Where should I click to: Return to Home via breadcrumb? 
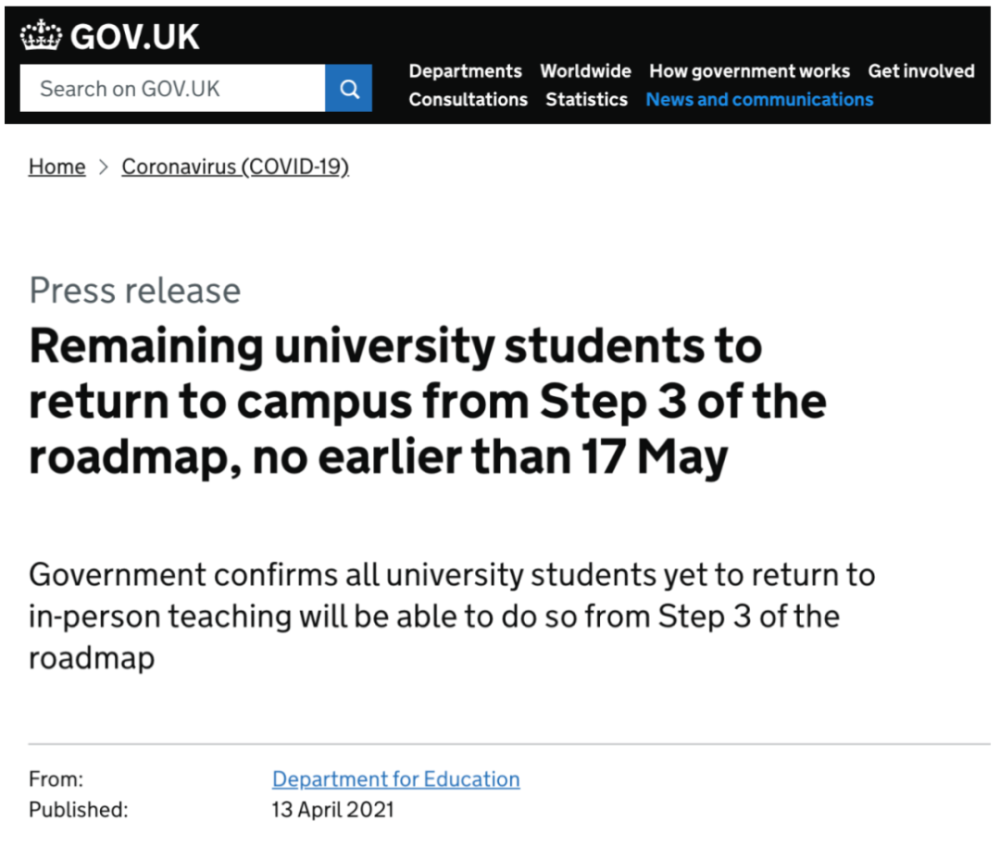[x=57, y=167]
